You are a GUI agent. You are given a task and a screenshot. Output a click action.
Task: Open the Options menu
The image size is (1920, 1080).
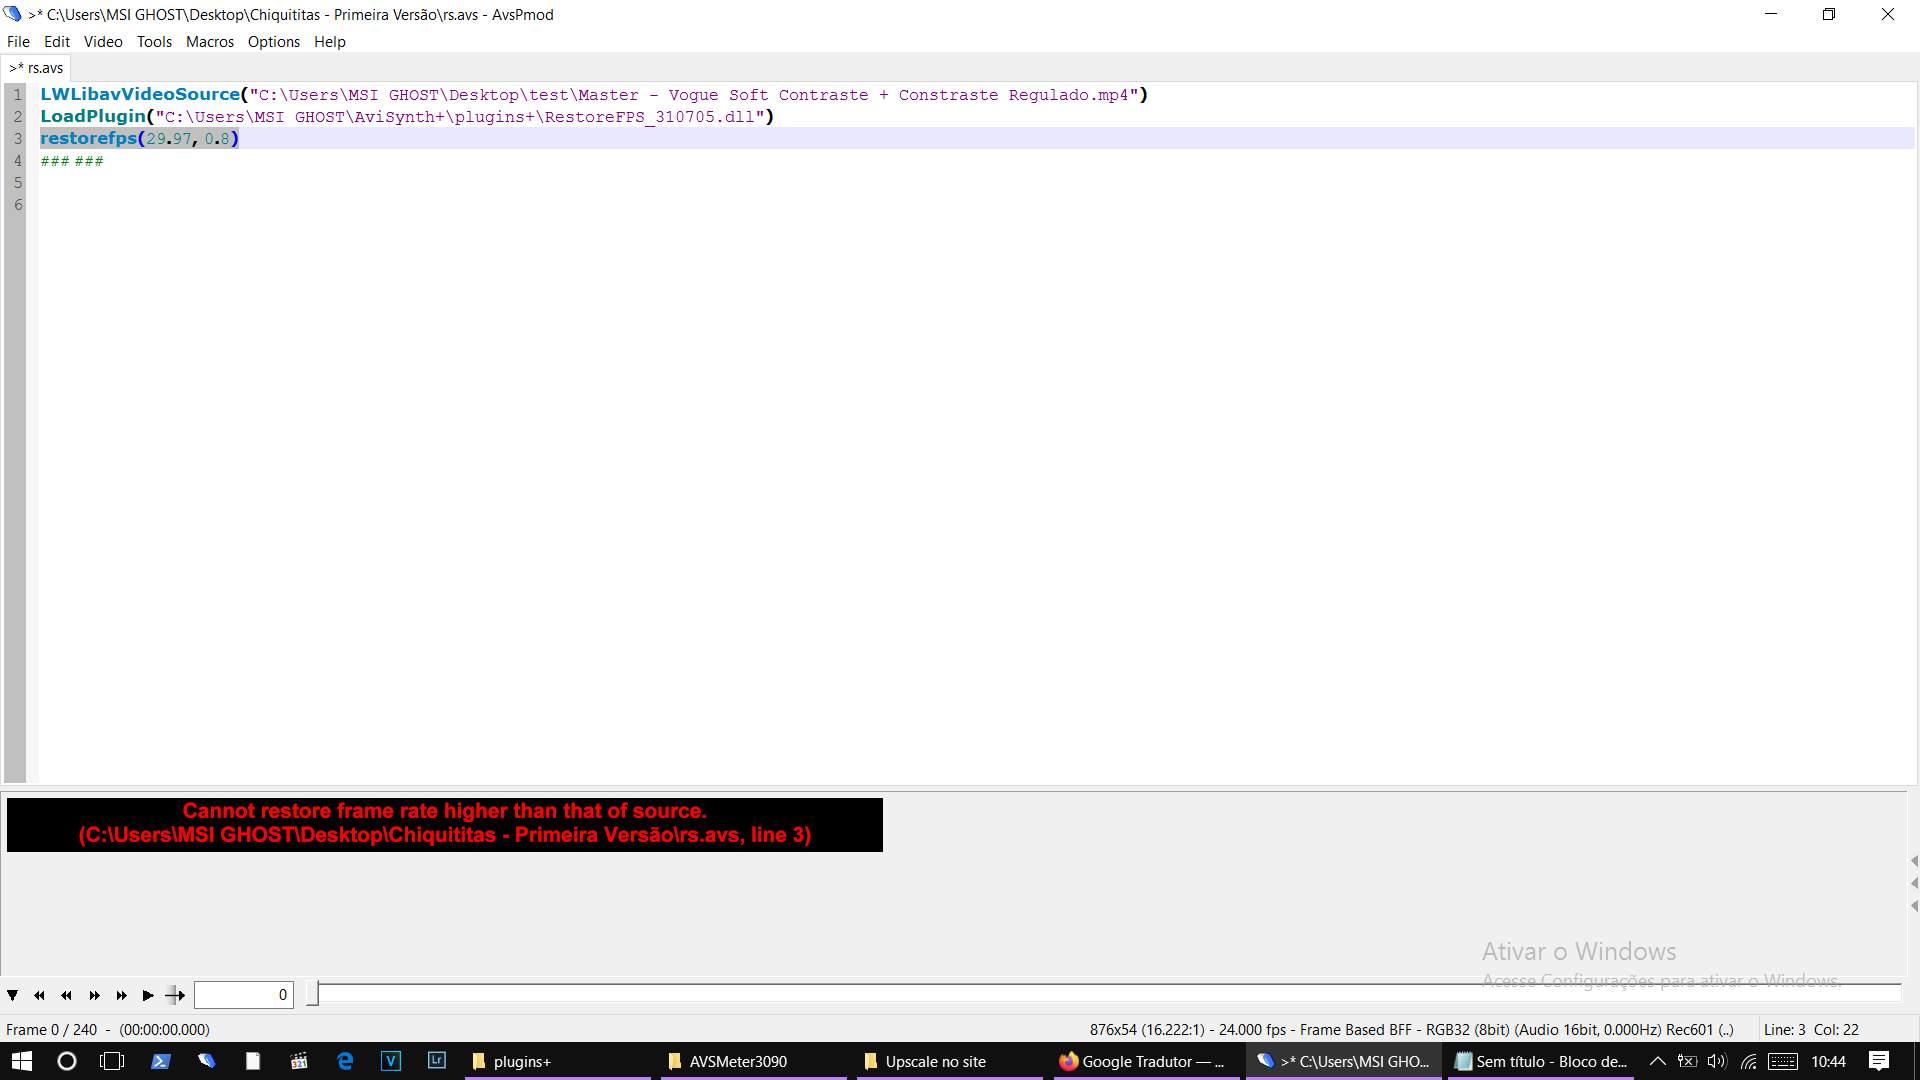coord(274,42)
